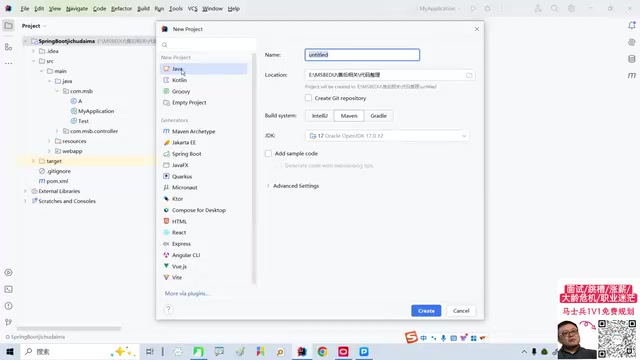This screenshot has height=360, width=640.
Task: Open help in New Project dialog
Action: (x=168, y=309)
